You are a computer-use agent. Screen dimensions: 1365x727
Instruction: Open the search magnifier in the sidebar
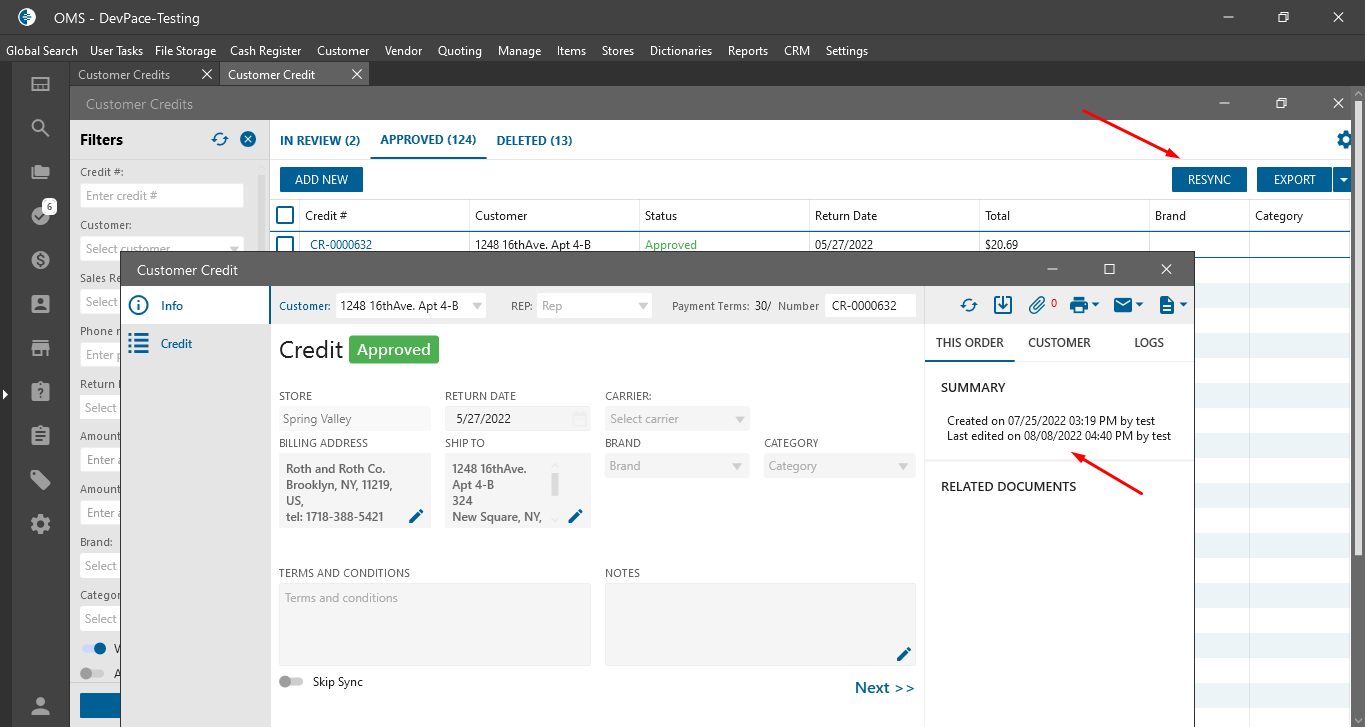pyautogui.click(x=40, y=128)
